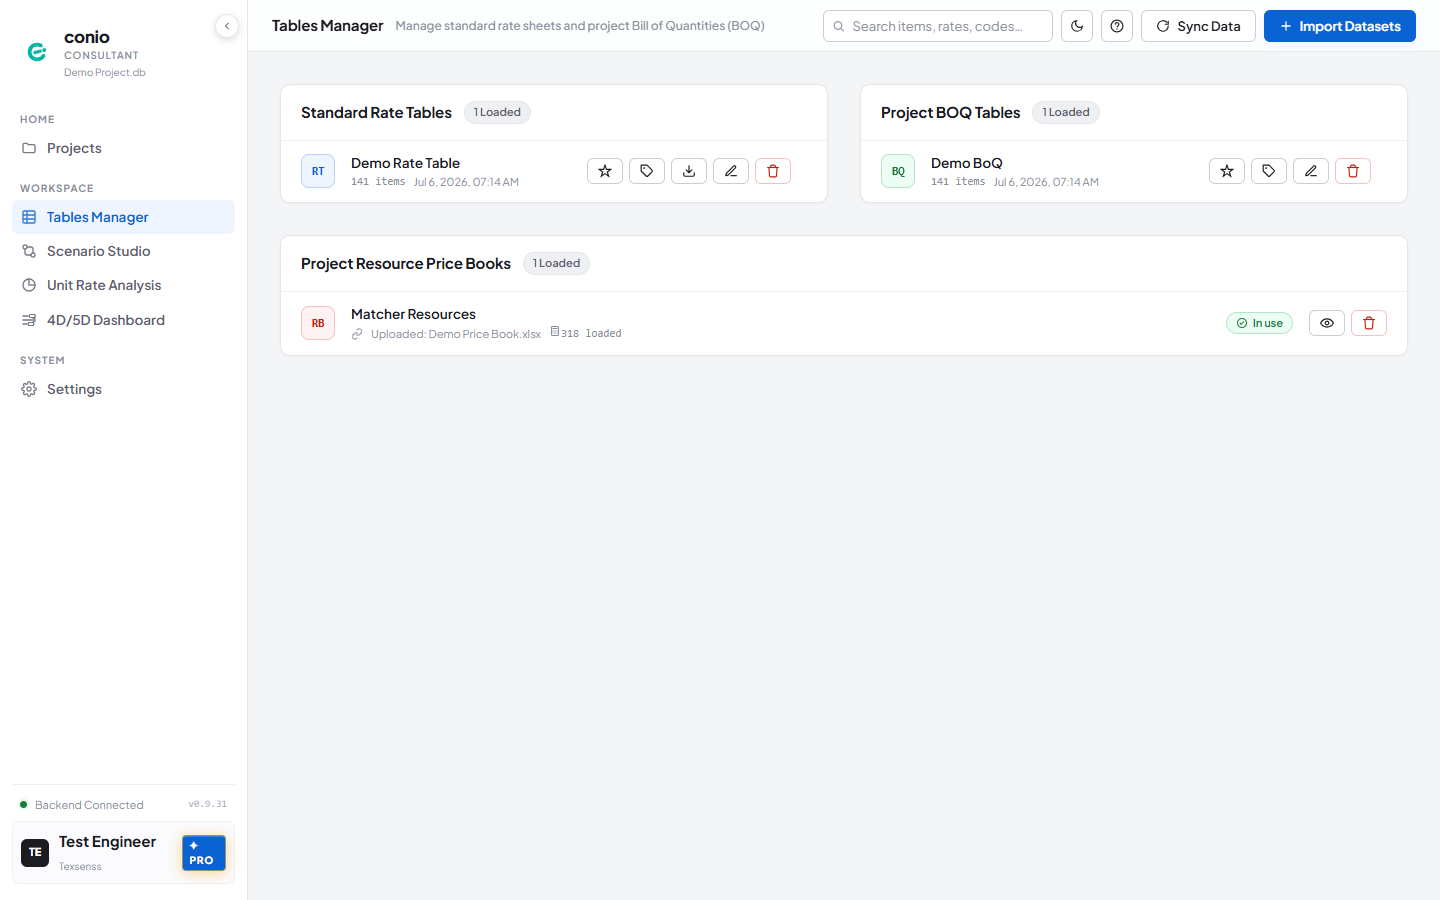Star the Demo BoQ table
1440x900 pixels.
(x=1227, y=171)
